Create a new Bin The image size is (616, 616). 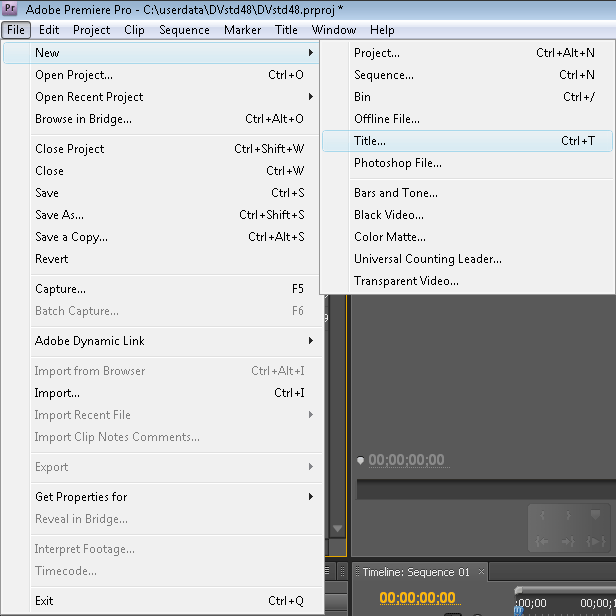point(467,97)
